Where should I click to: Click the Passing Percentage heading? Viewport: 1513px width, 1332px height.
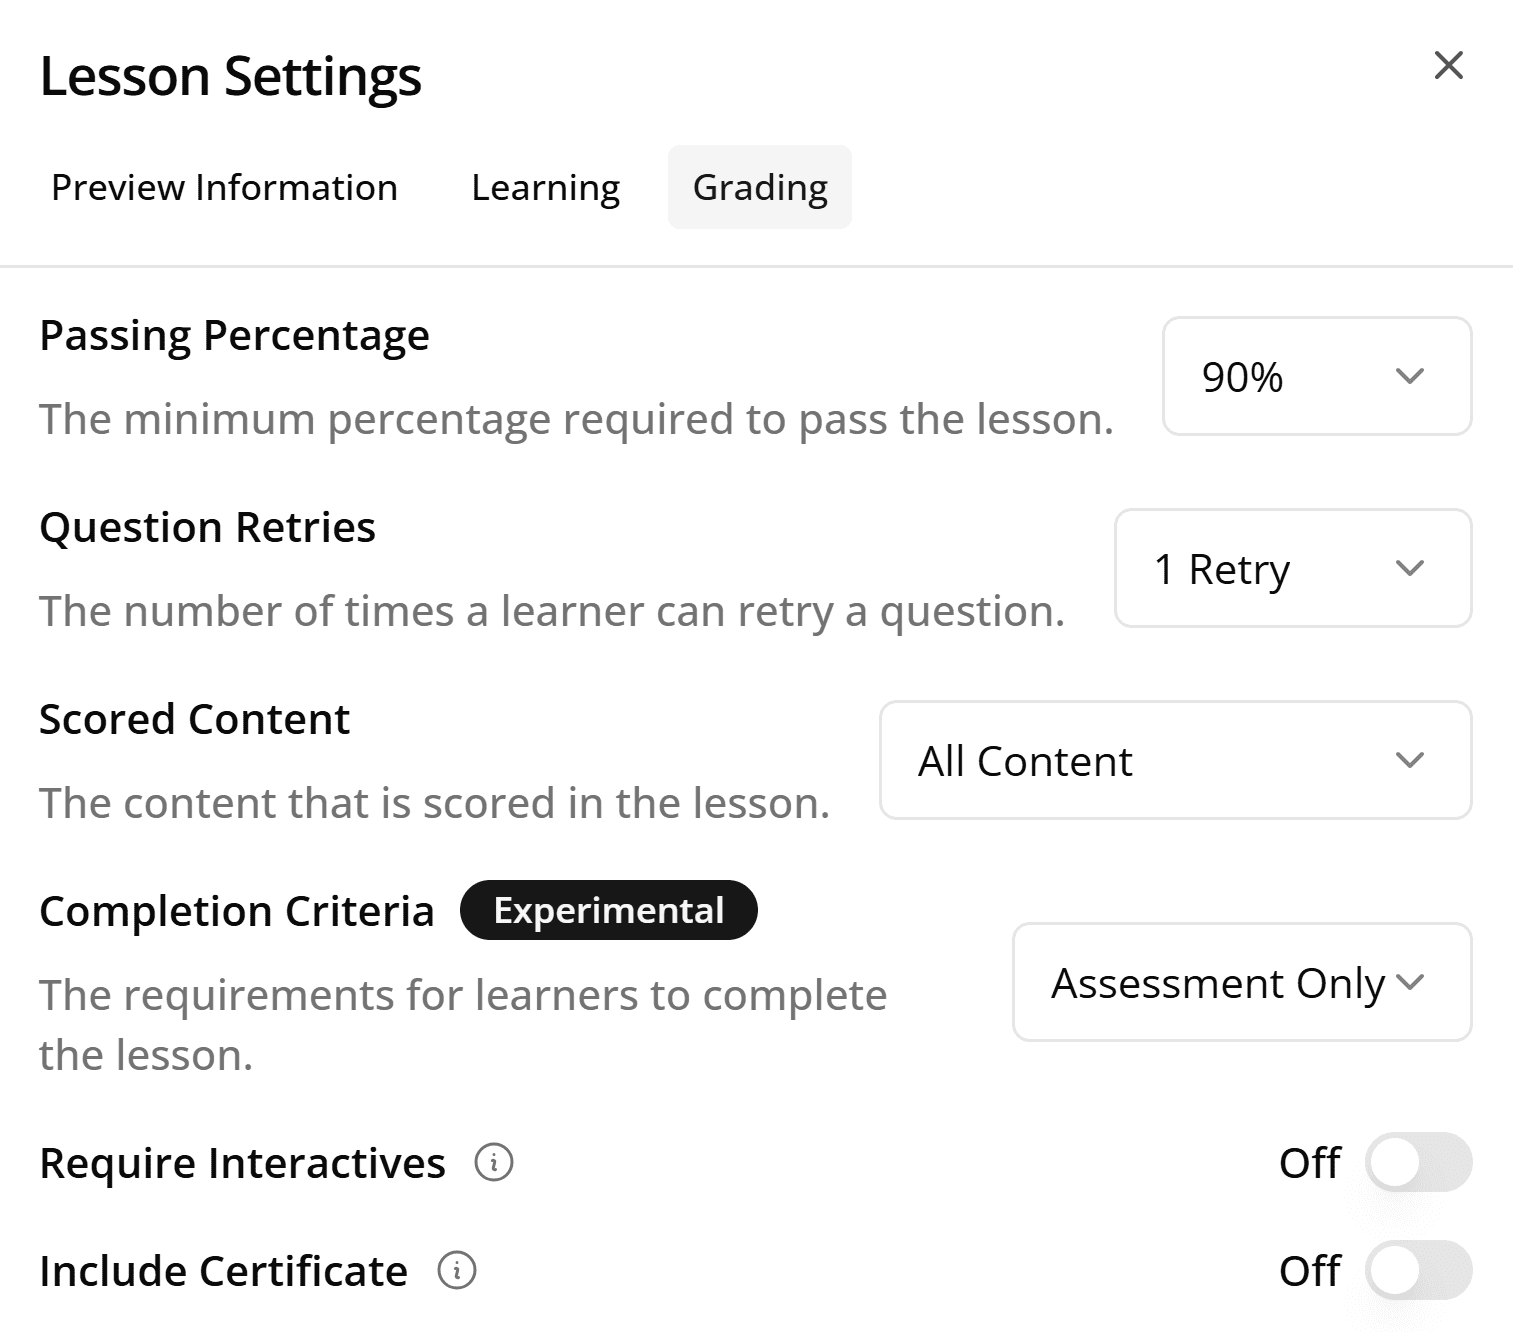(x=234, y=336)
